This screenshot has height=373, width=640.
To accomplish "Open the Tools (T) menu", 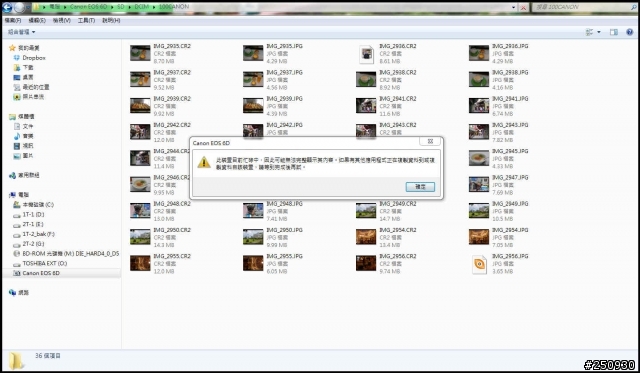I will 86,20.
